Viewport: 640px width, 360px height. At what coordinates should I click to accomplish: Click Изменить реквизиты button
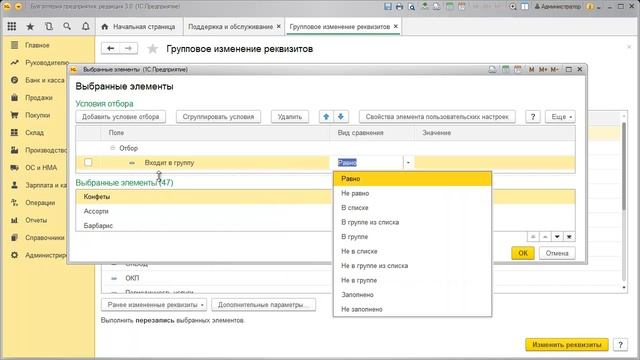coord(567,344)
